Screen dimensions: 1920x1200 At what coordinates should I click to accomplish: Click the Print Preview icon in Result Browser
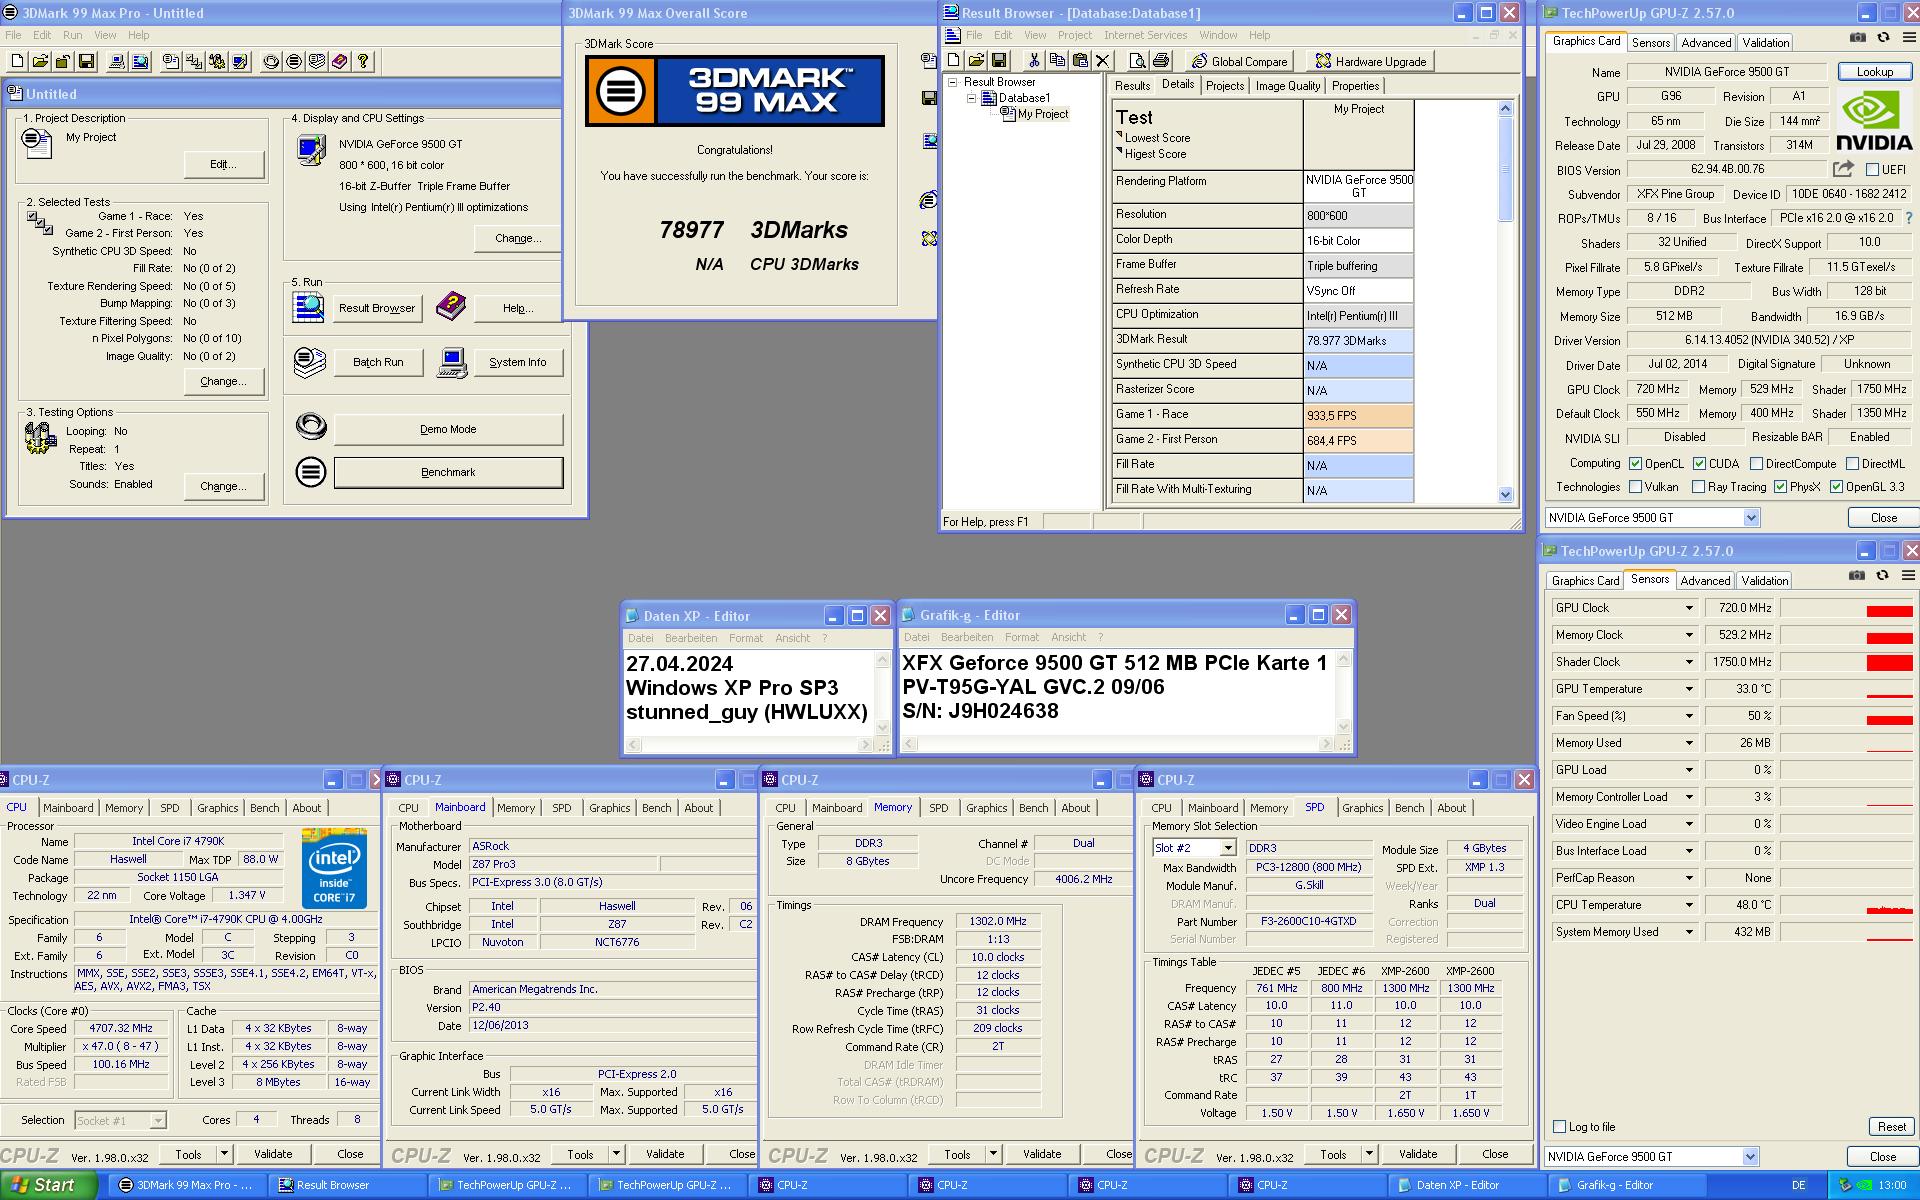tap(1138, 61)
